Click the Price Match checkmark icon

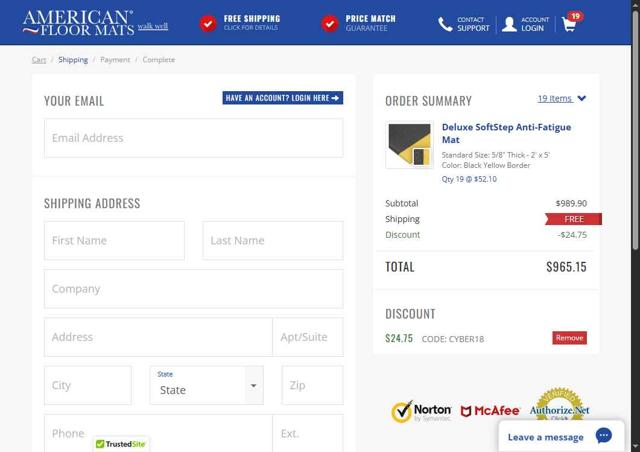[x=329, y=24]
